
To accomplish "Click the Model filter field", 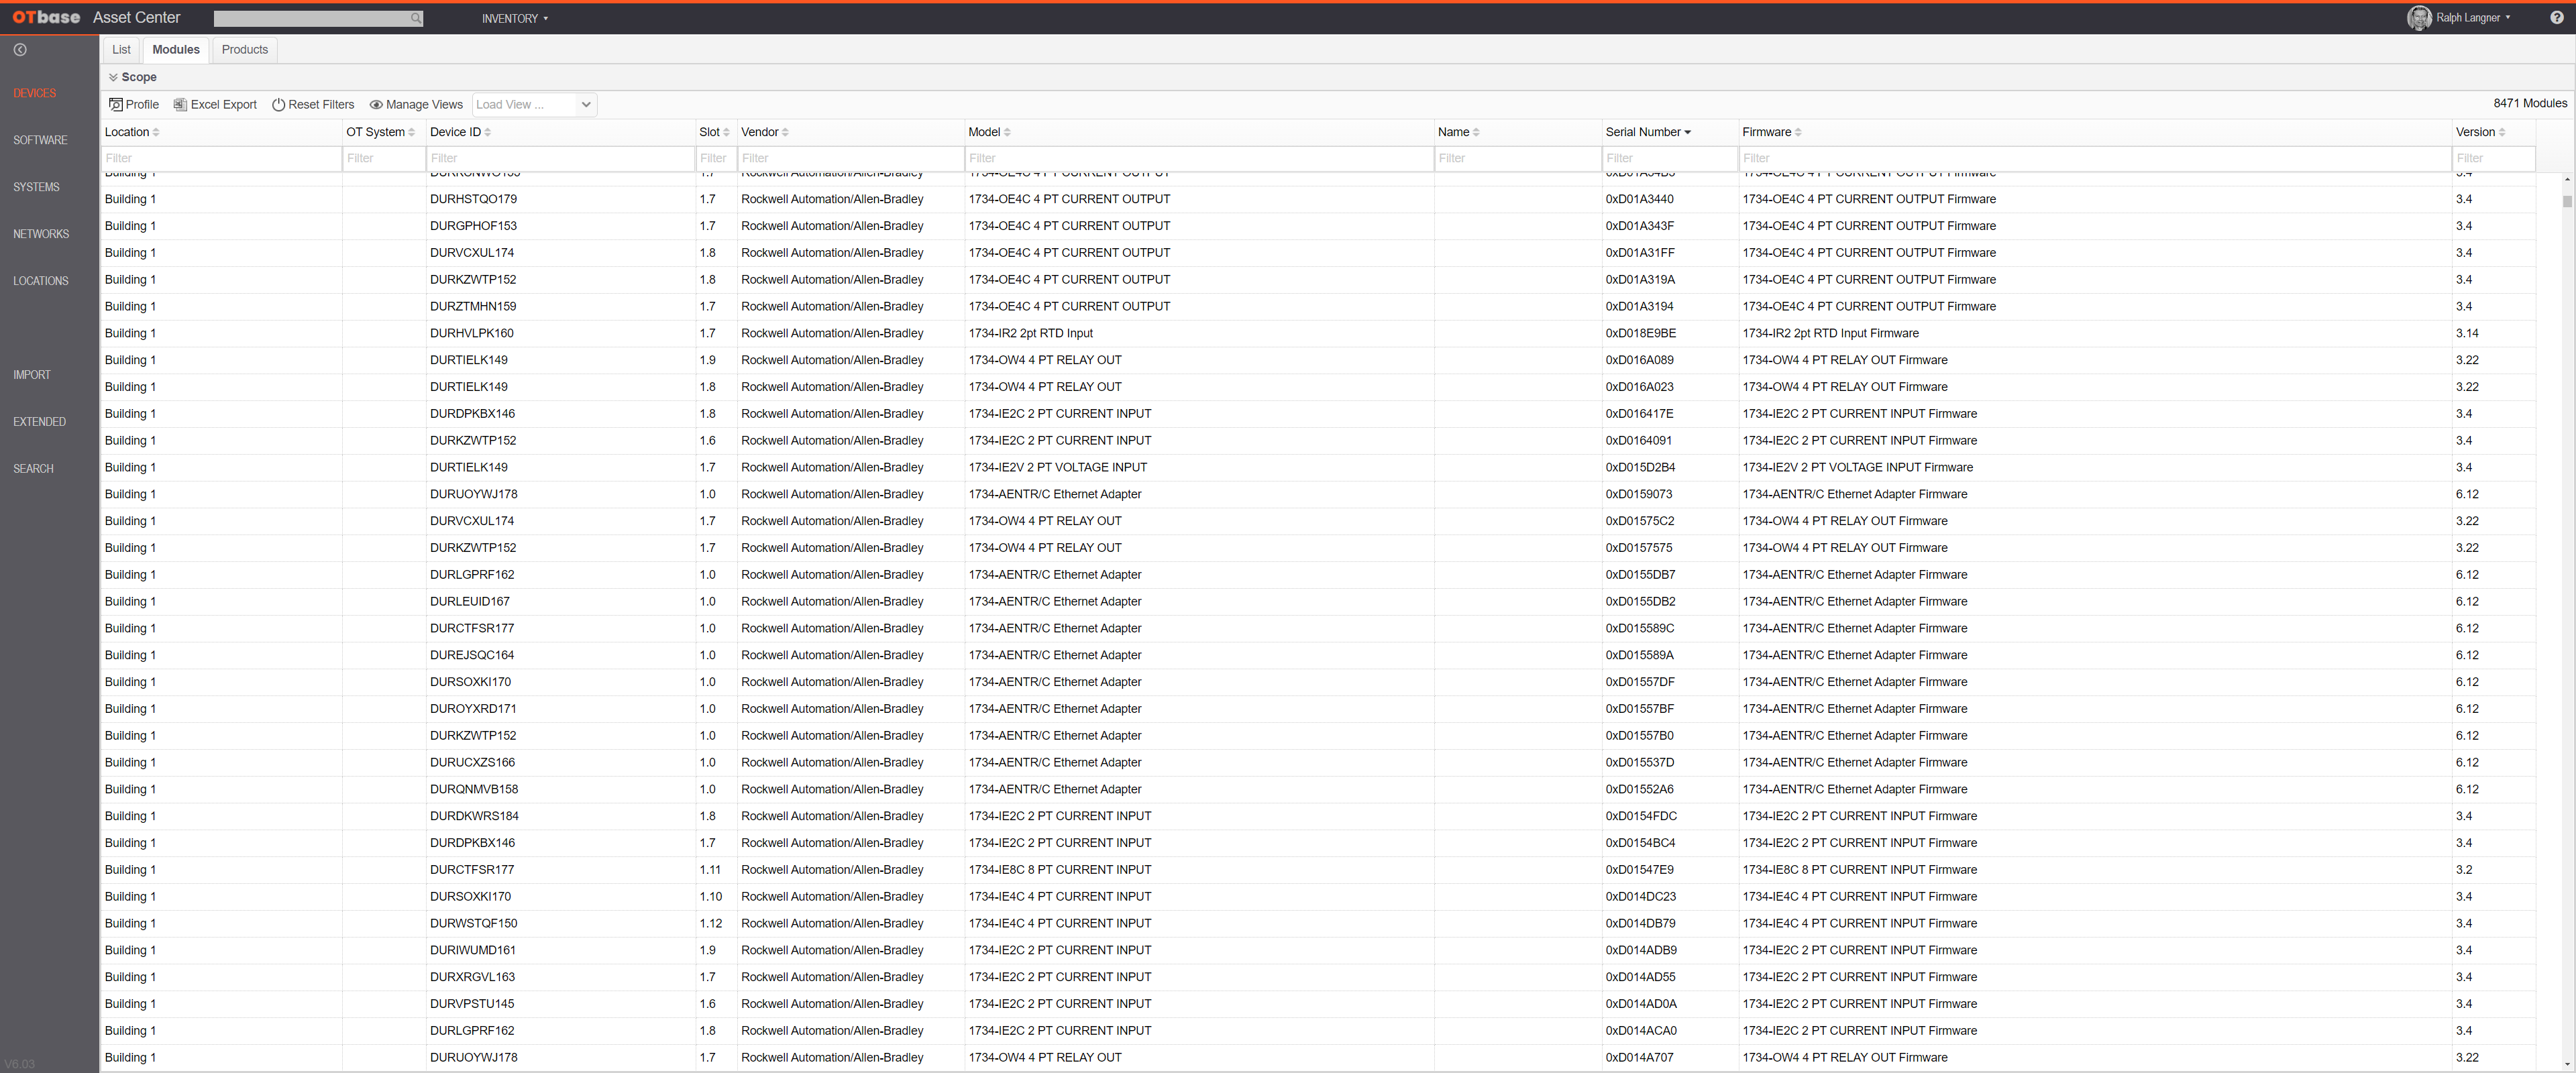I will coord(1199,158).
